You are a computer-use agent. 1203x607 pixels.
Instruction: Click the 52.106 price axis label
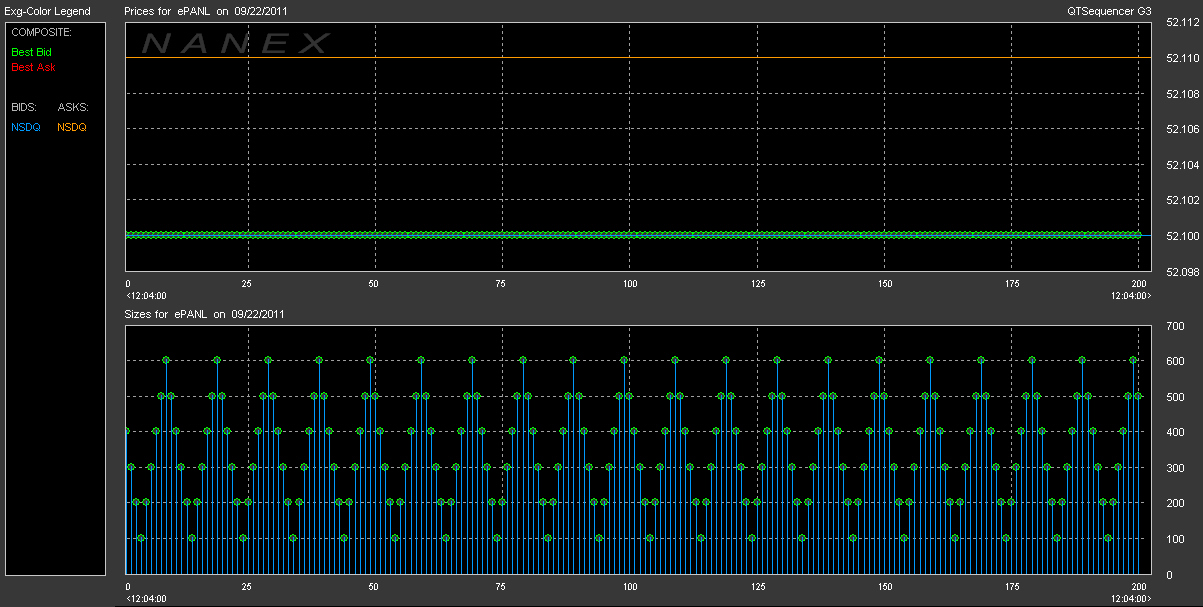pyautogui.click(x=1183, y=130)
